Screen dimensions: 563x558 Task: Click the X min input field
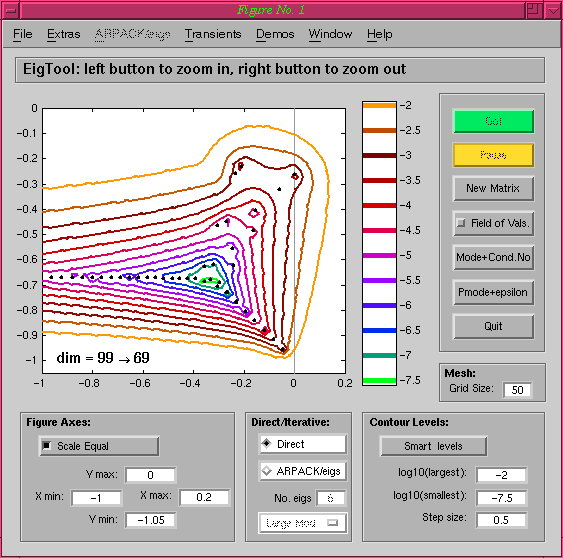point(96,498)
